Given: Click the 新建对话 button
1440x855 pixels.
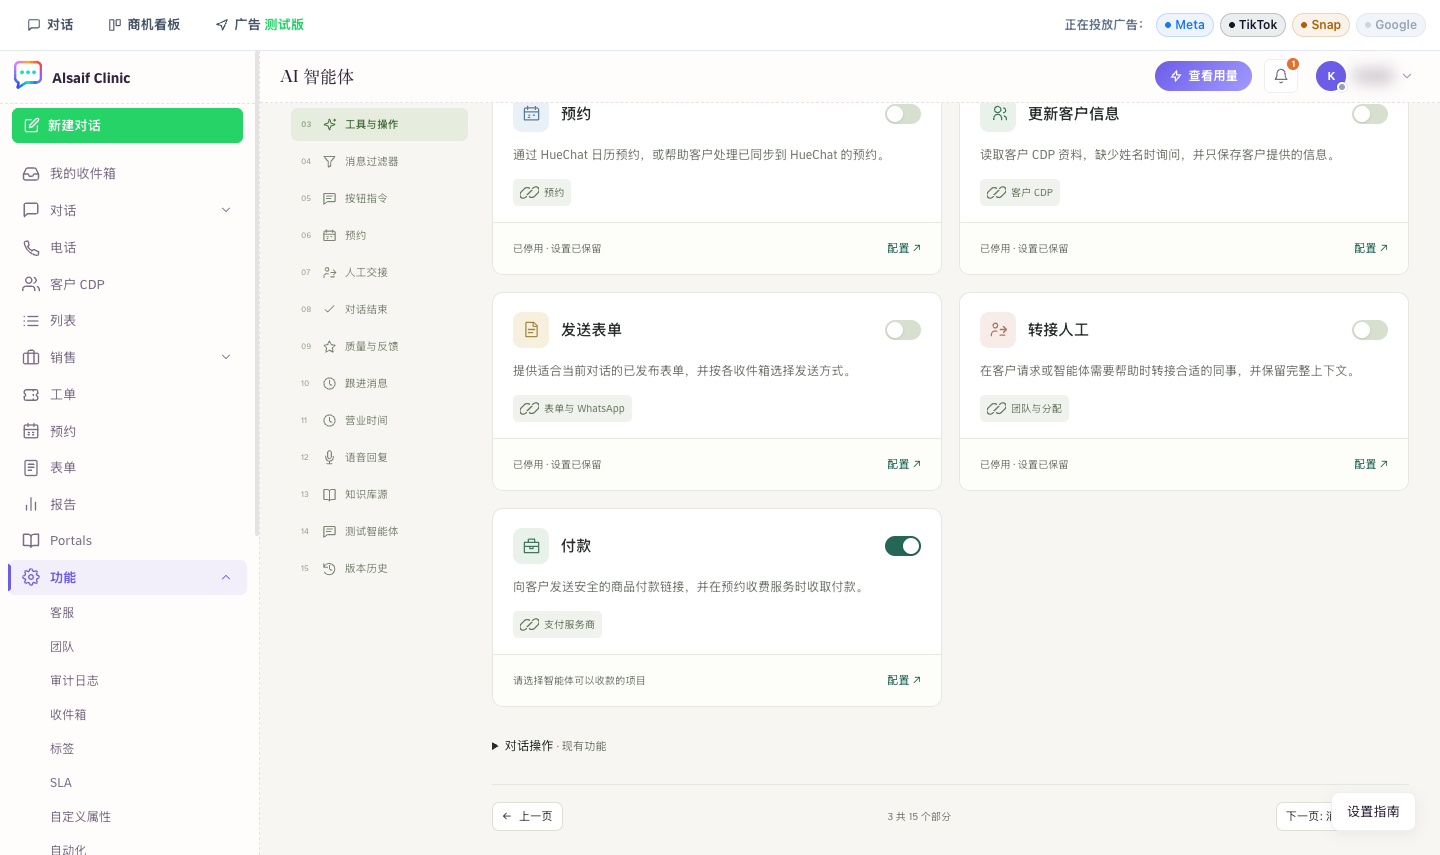Looking at the screenshot, I should click(127, 125).
